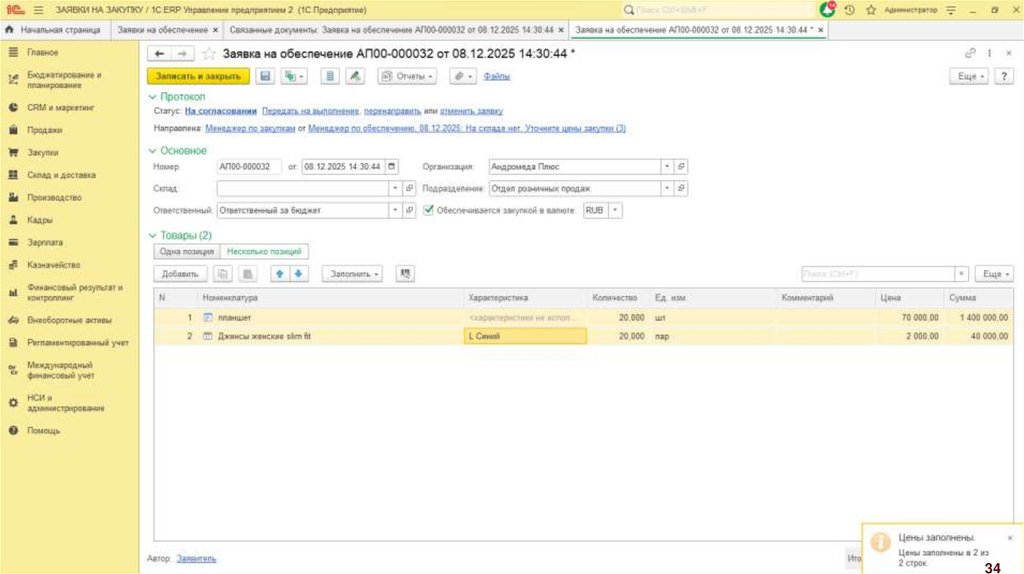Click the document structure list icon
This screenshot has width=1024, height=574.
330,76
